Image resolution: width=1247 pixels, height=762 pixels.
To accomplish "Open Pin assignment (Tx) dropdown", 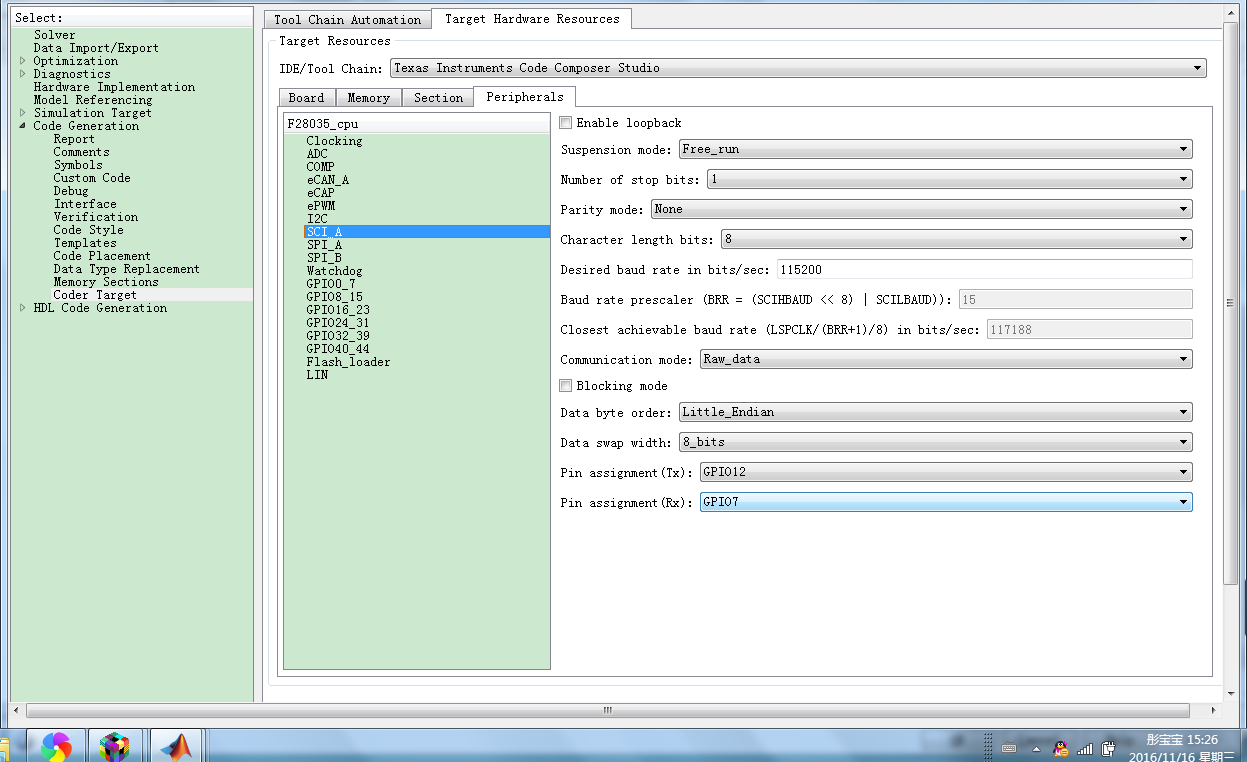I will pyautogui.click(x=946, y=472).
